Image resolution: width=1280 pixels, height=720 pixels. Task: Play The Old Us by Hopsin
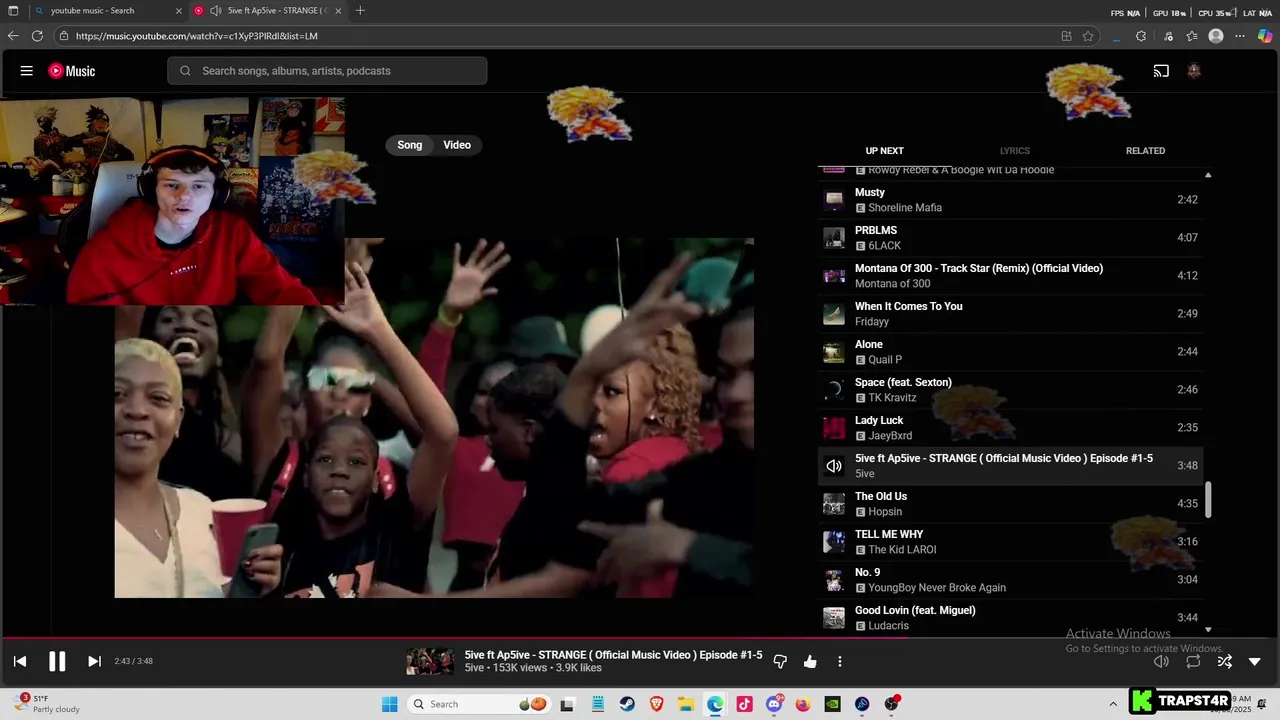click(x=1010, y=504)
